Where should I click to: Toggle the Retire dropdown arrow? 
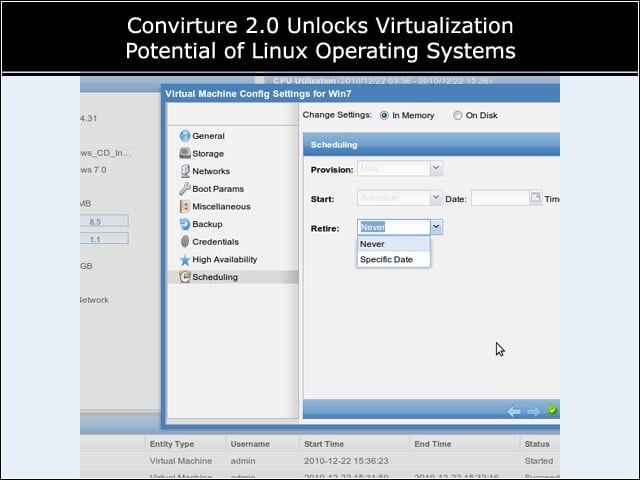(436, 227)
